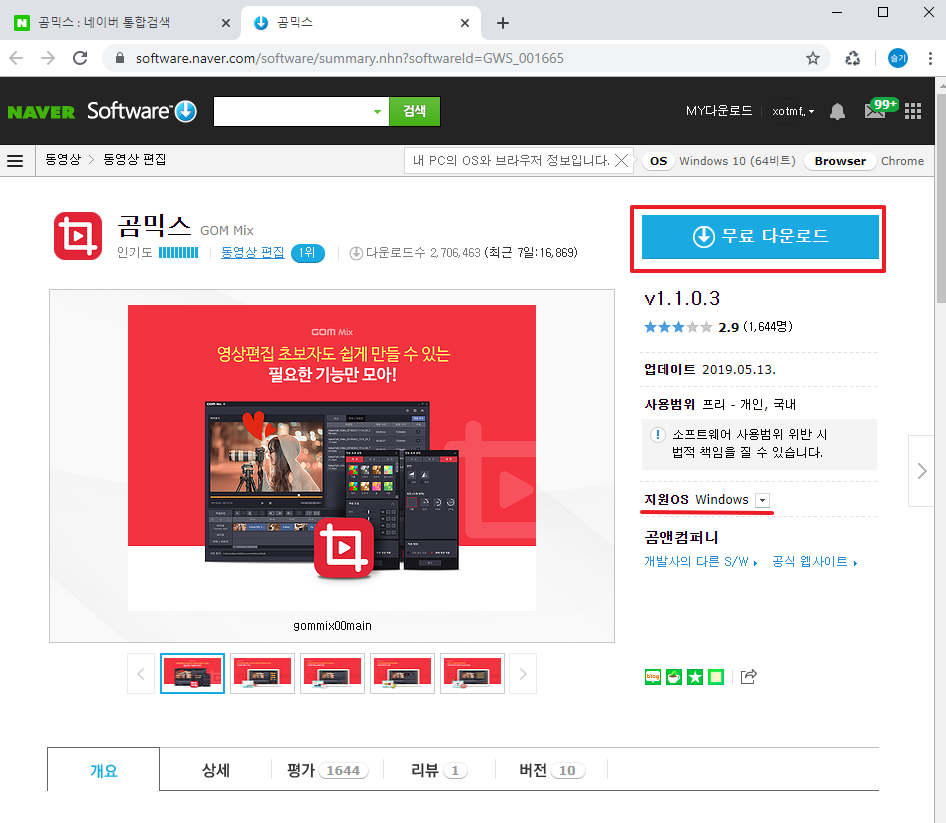Image resolution: width=946 pixels, height=823 pixels.
Task: Open the 개요 tab
Action: tap(104, 771)
